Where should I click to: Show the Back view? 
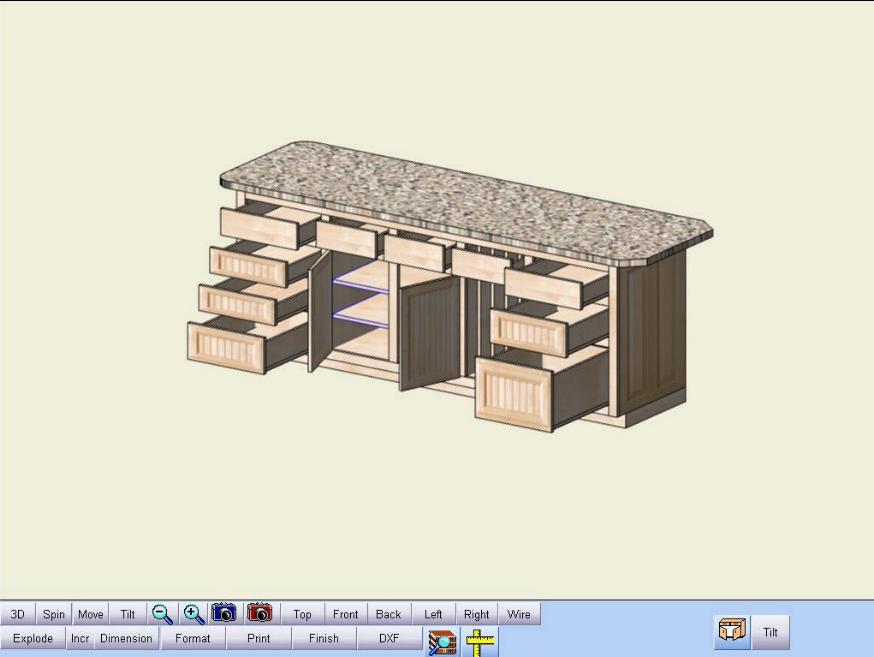pos(389,614)
